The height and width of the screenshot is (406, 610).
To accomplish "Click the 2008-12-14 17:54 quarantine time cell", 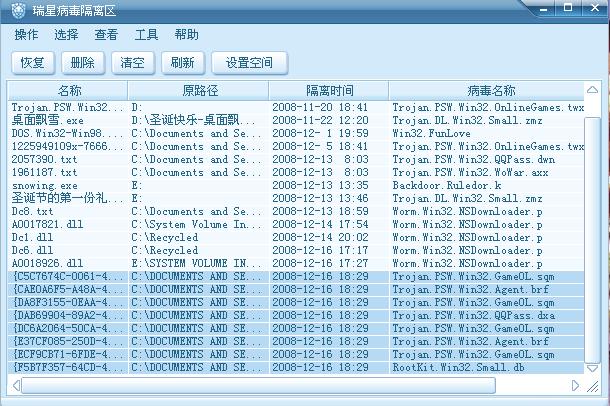I will tap(320, 224).
